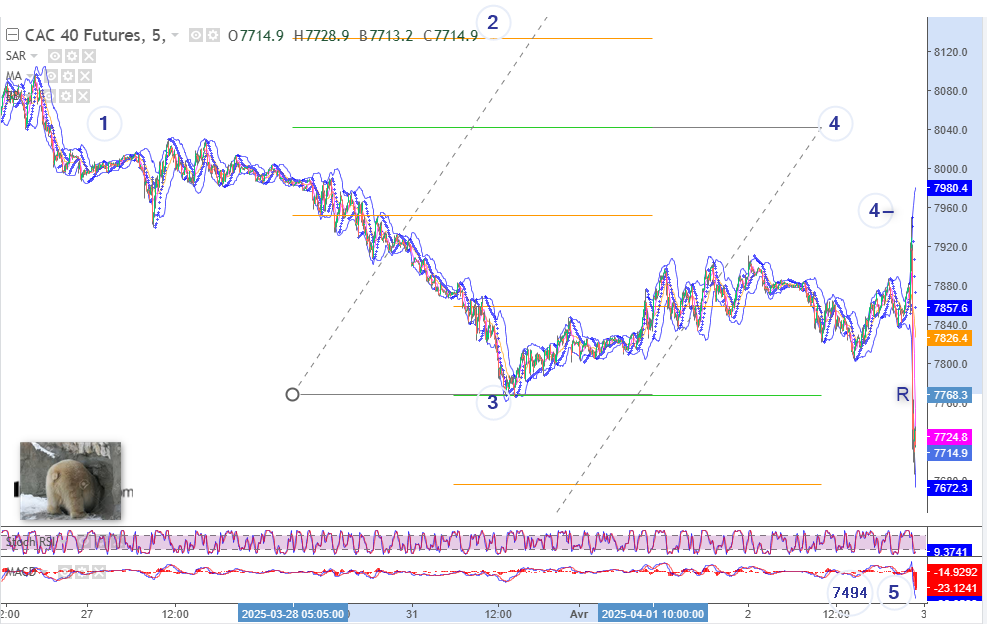
Task: Select the magenta 7724.8 price label
Action: coord(950,436)
